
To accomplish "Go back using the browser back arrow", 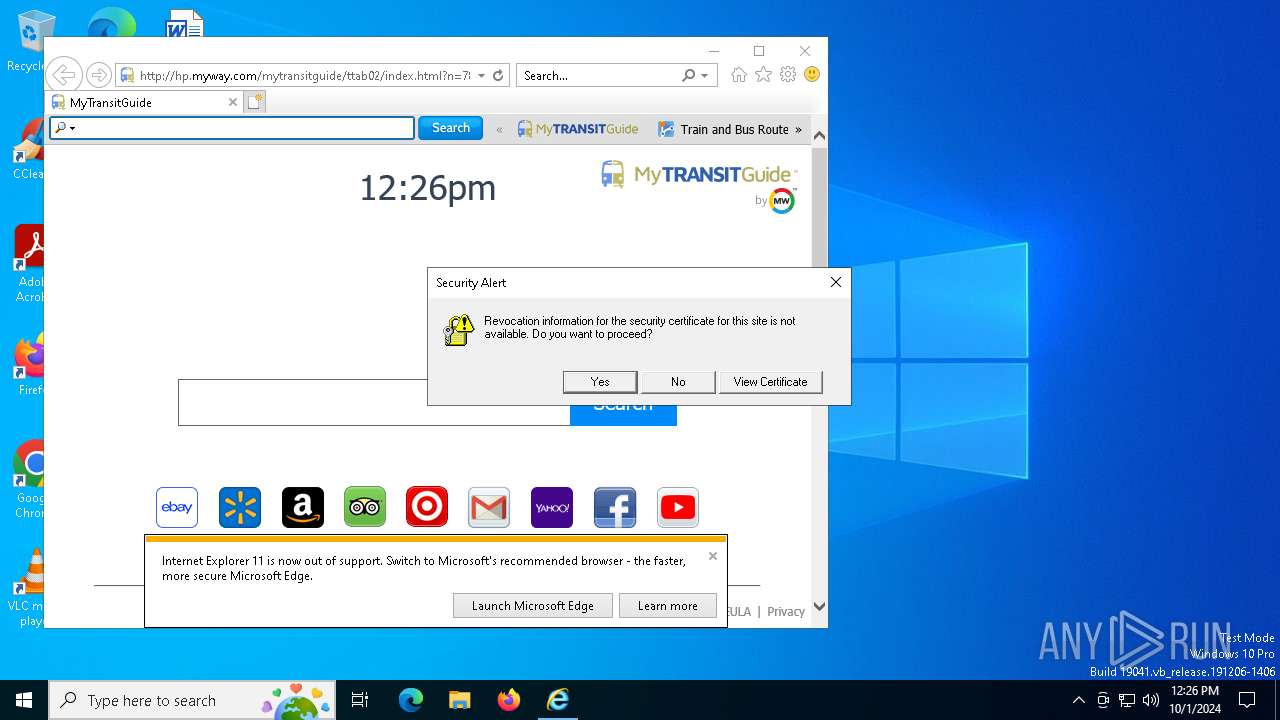I will click(x=63, y=75).
